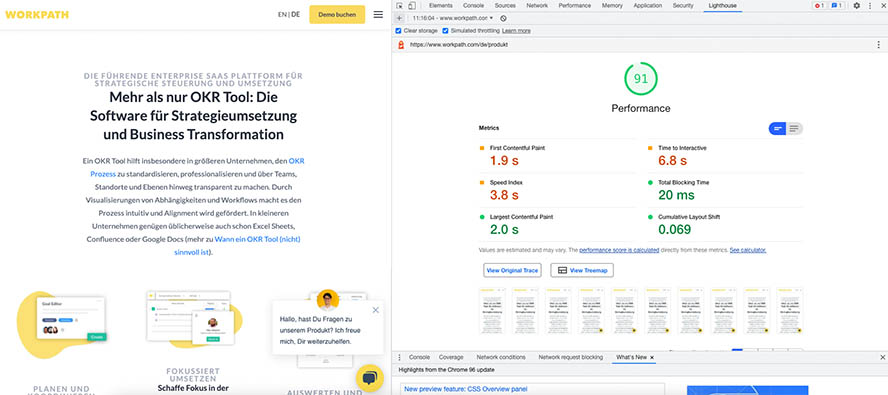Open the drawer Console tab
This screenshot has height=395, width=888.
point(420,358)
